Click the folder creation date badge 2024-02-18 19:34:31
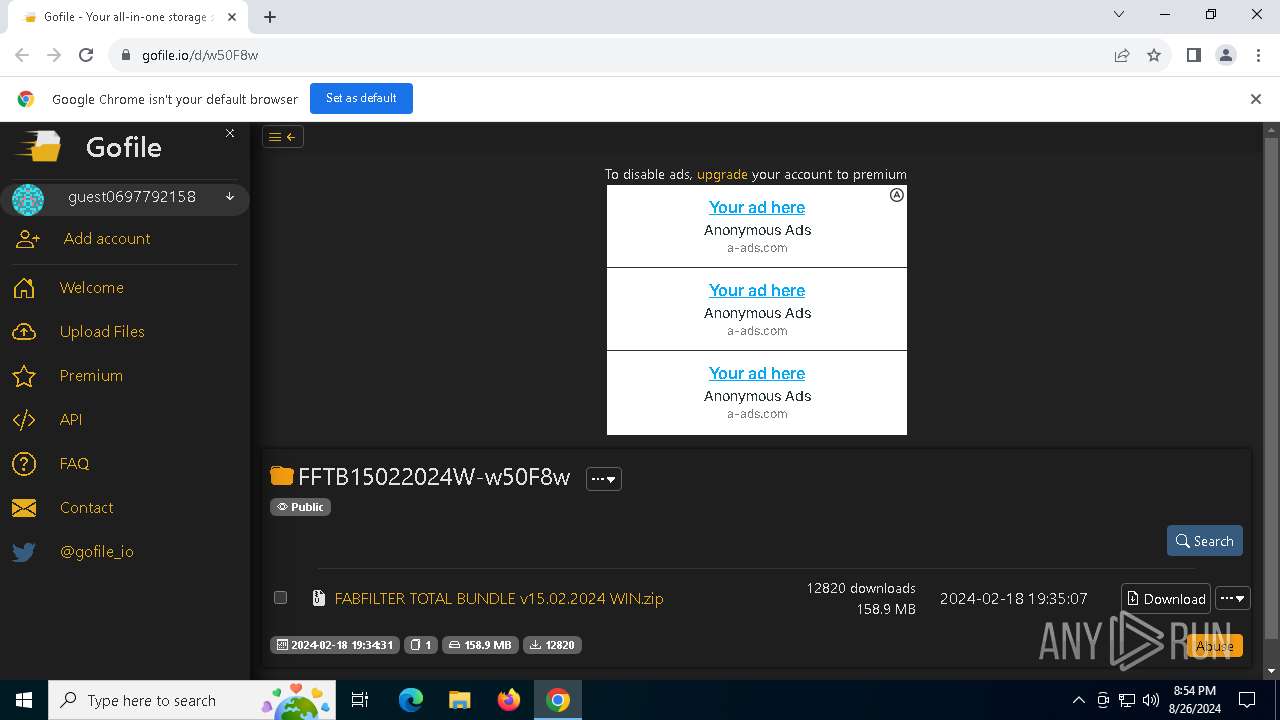Image resolution: width=1280 pixels, height=720 pixels. (x=335, y=645)
